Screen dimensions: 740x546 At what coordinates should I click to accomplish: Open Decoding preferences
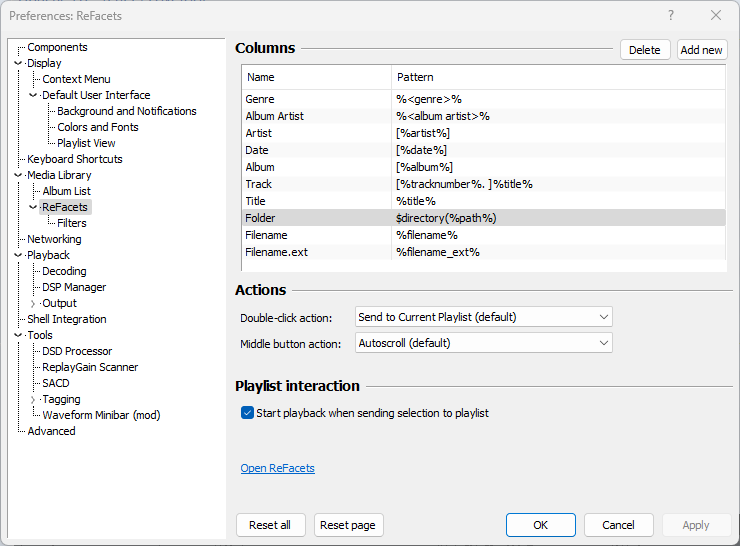(64, 271)
